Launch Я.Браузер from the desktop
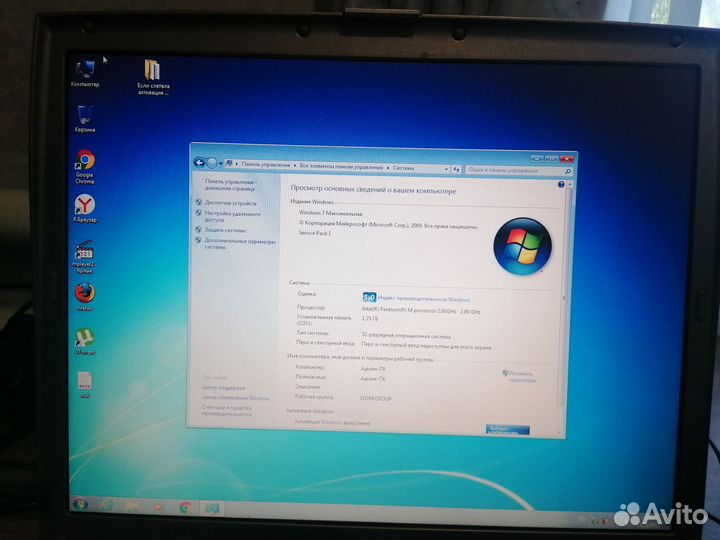The width and height of the screenshot is (720, 540). [x=85, y=208]
